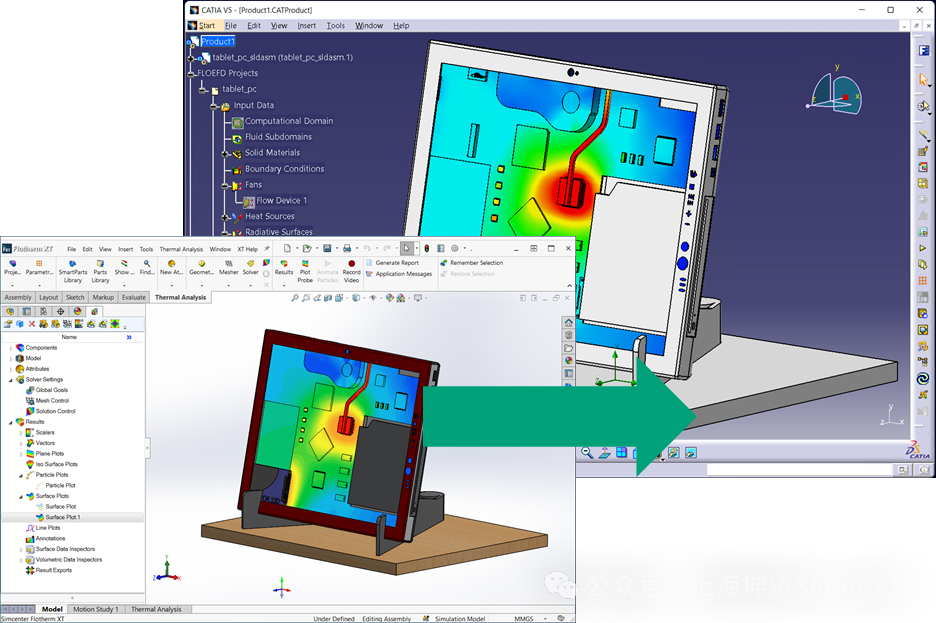Viewport: 936px width, 623px height.
Task: Click Generate Report
Action: (392, 263)
